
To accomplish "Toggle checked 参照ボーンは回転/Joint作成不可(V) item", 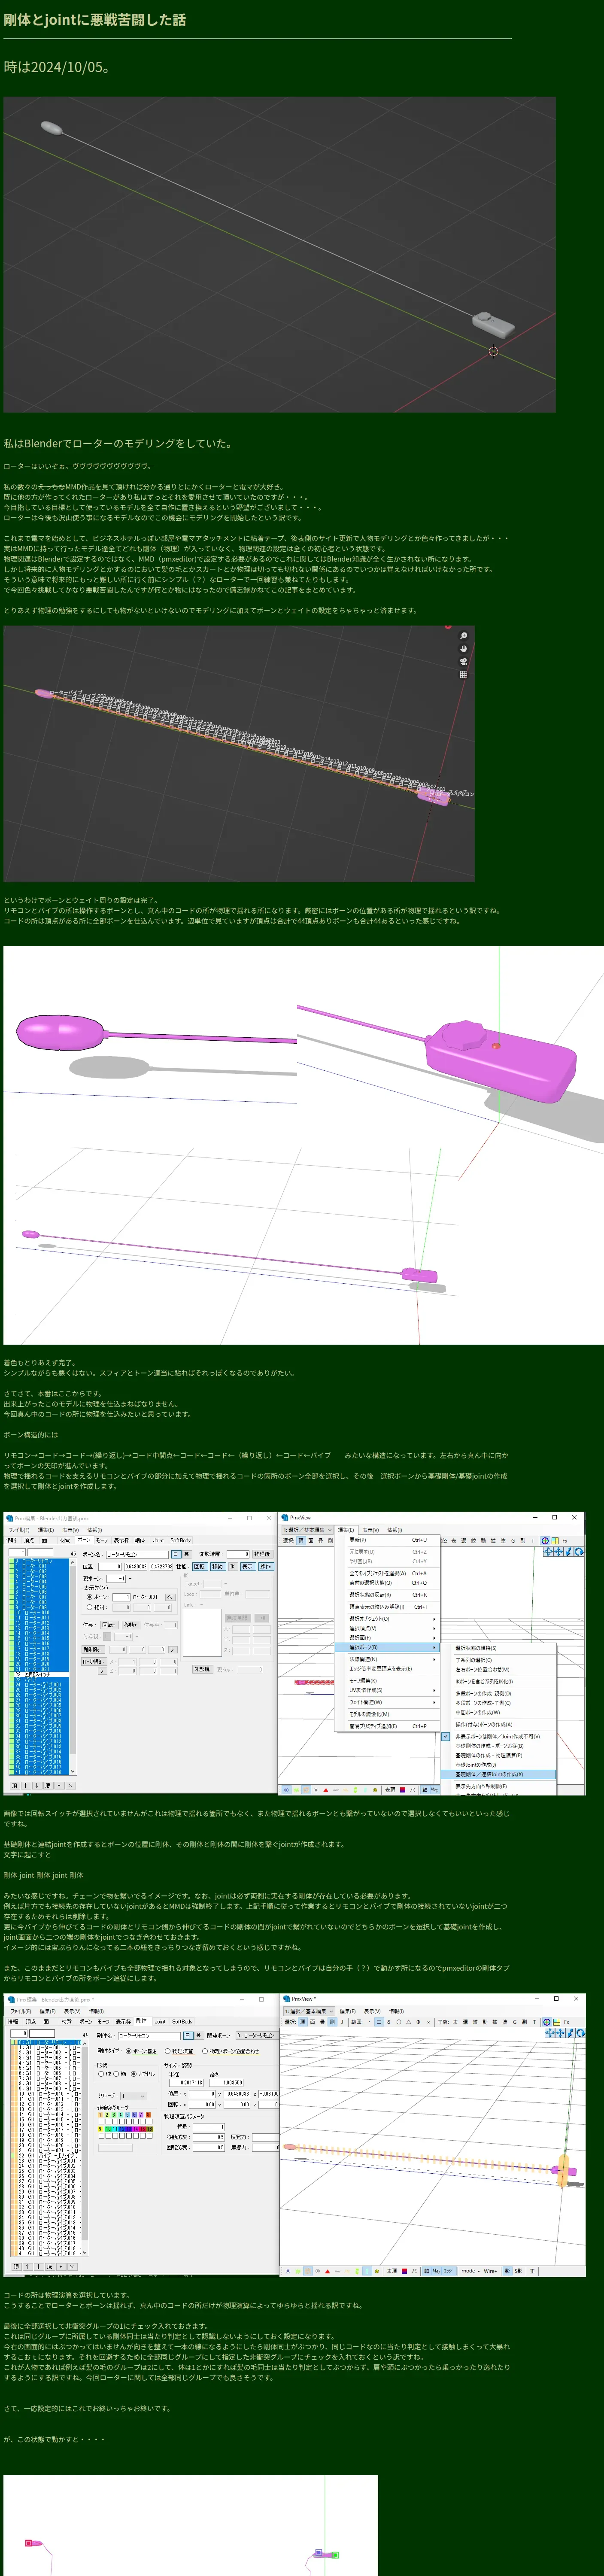I will 497,1737.
